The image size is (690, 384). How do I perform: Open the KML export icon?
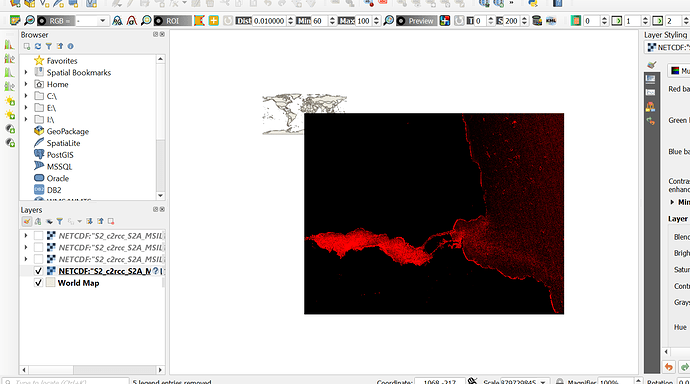click(x=551, y=21)
